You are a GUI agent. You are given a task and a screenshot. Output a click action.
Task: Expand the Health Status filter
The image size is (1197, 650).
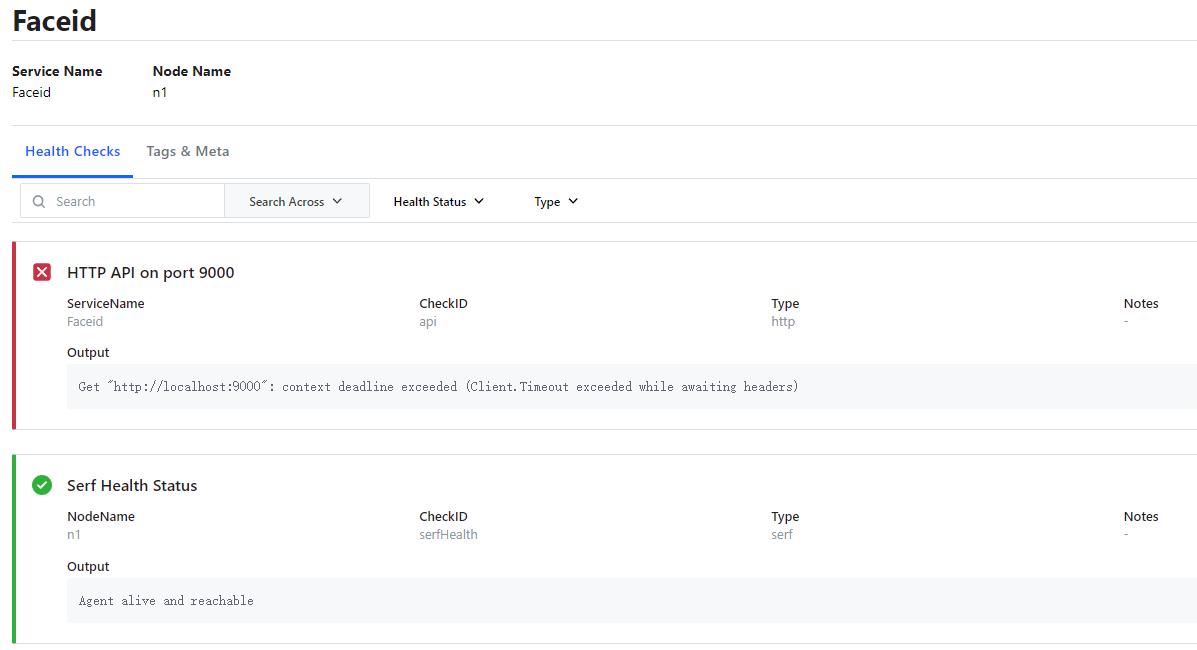438,201
